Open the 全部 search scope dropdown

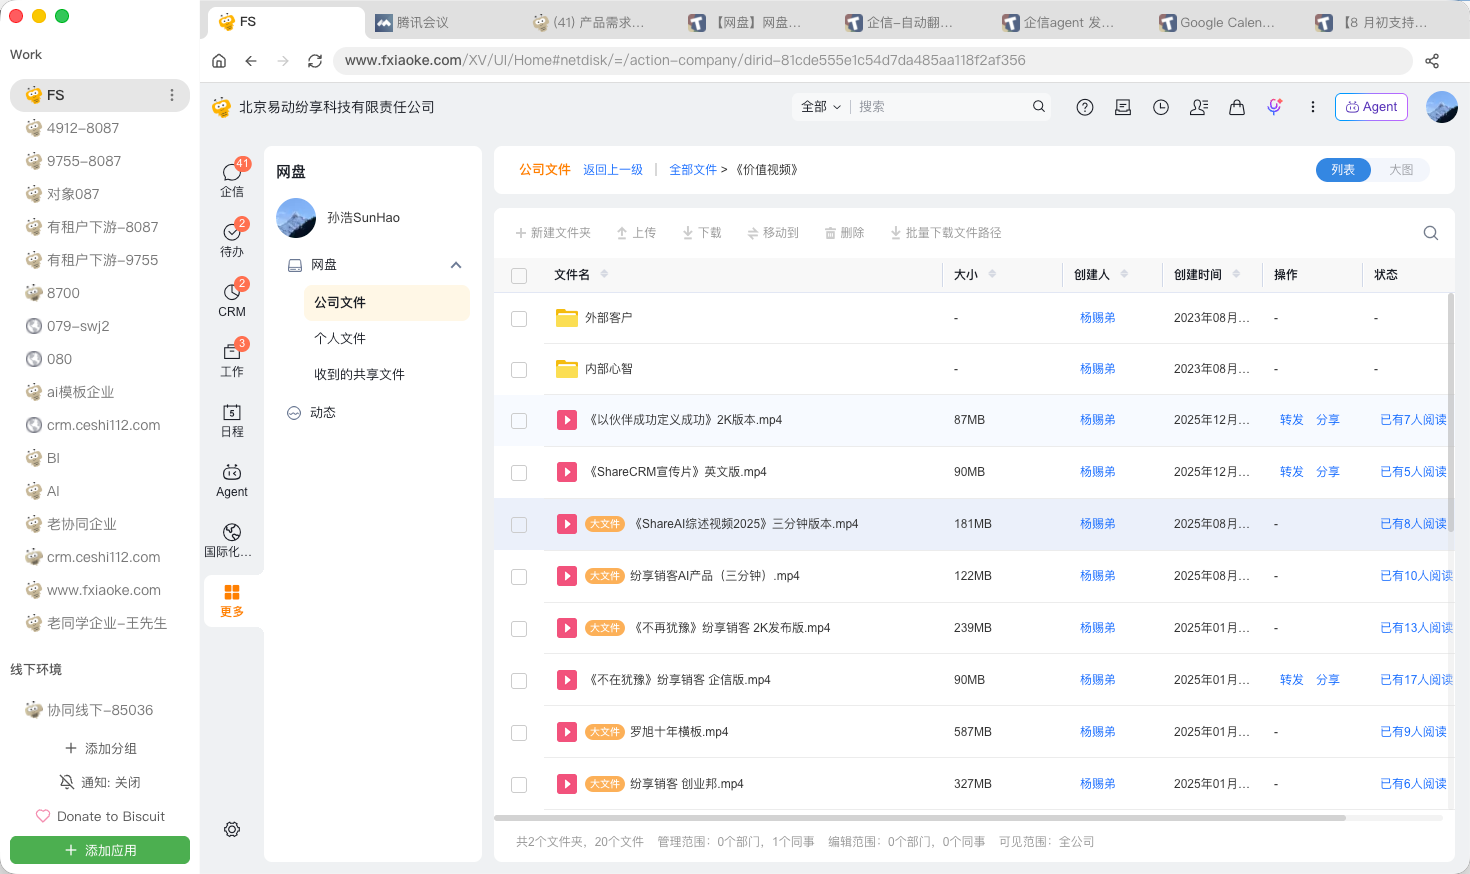coord(821,107)
